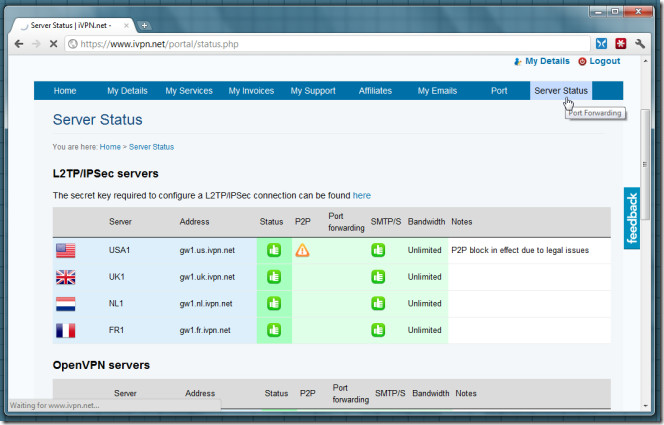664x425 pixels.
Task: Click the USA flag icon
Action: pyautogui.click(x=66, y=250)
